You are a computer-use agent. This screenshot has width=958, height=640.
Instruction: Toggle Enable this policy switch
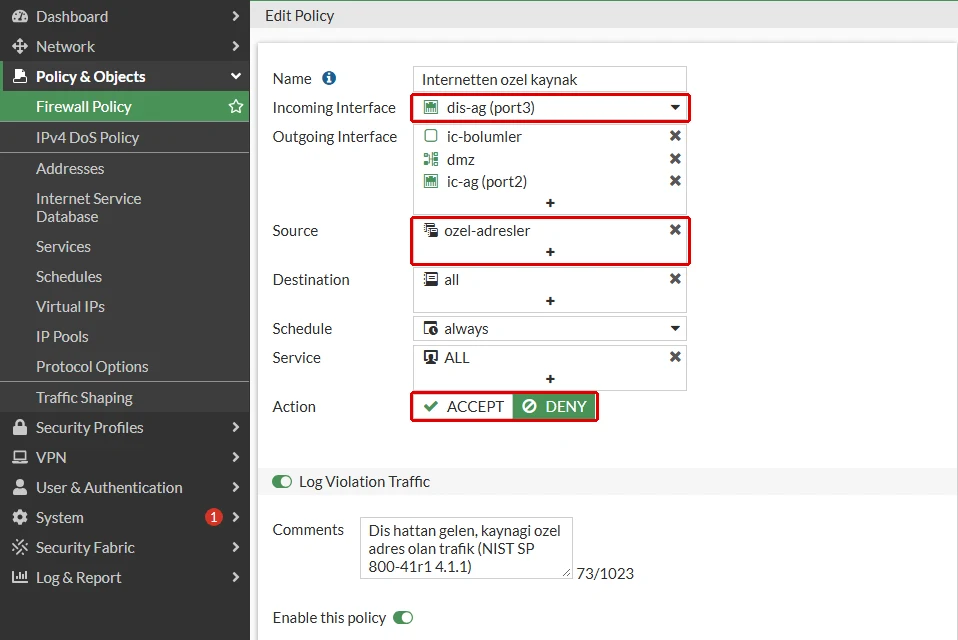pos(403,617)
